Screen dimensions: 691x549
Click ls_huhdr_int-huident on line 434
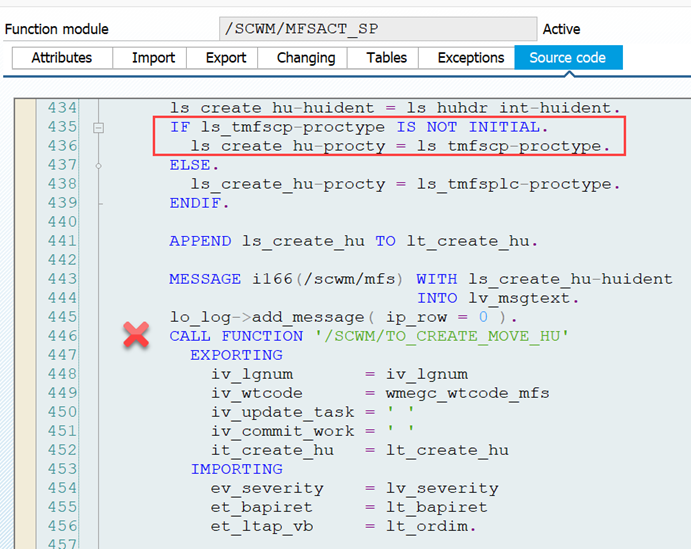pyautogui.click(x=509, y=108)
